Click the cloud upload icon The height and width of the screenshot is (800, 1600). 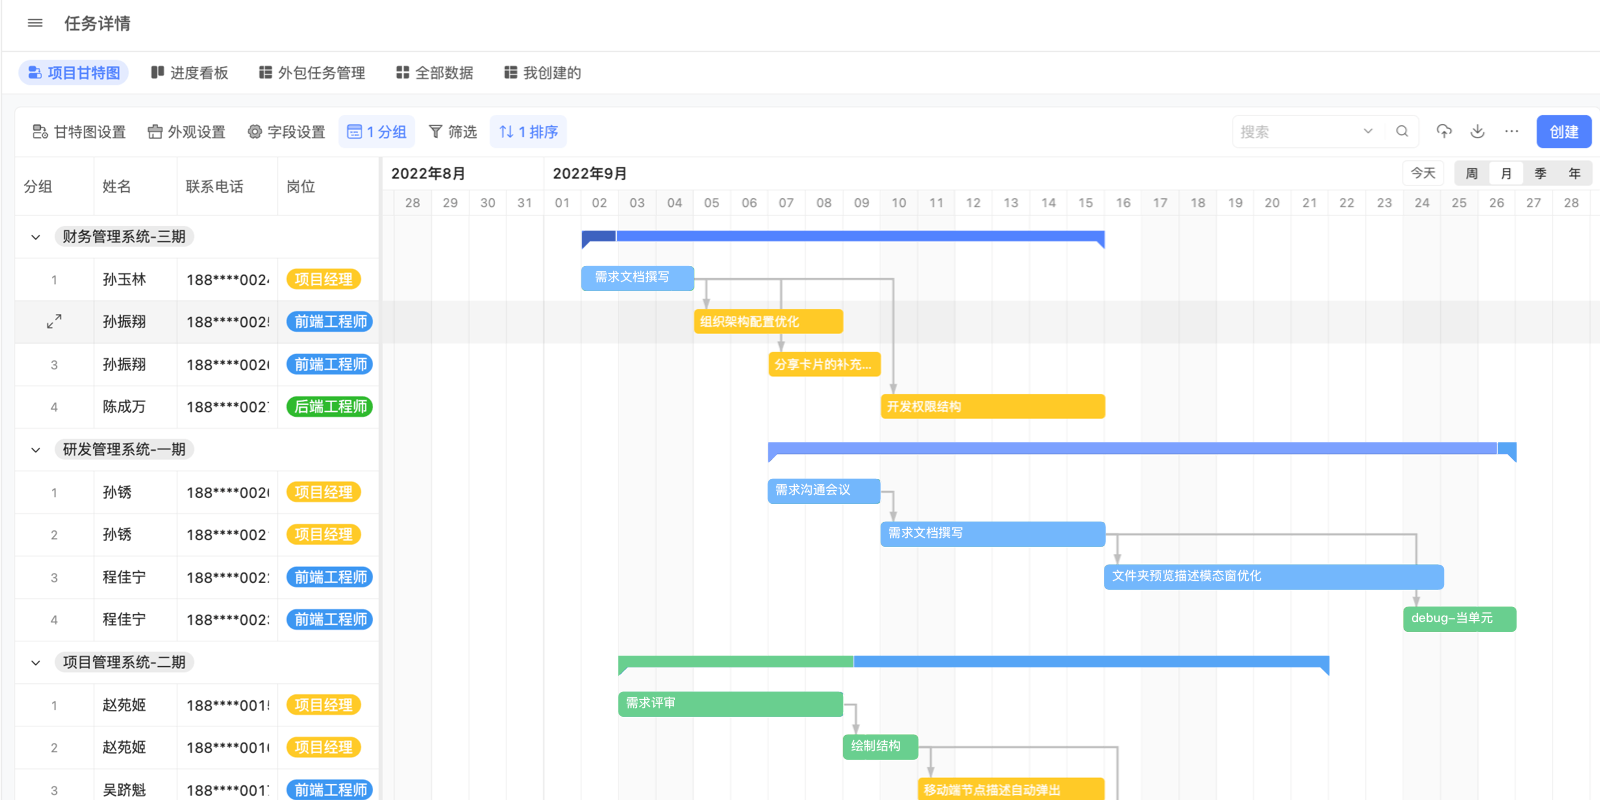tap(1444, 131)
